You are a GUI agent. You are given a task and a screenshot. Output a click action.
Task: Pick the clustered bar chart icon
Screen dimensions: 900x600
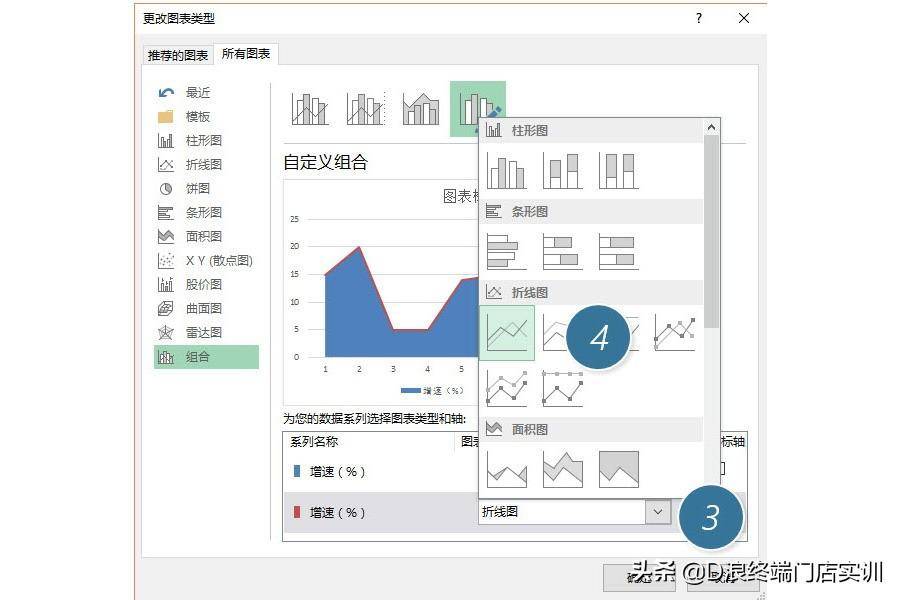pyautogui.click(x=506, y=251)
